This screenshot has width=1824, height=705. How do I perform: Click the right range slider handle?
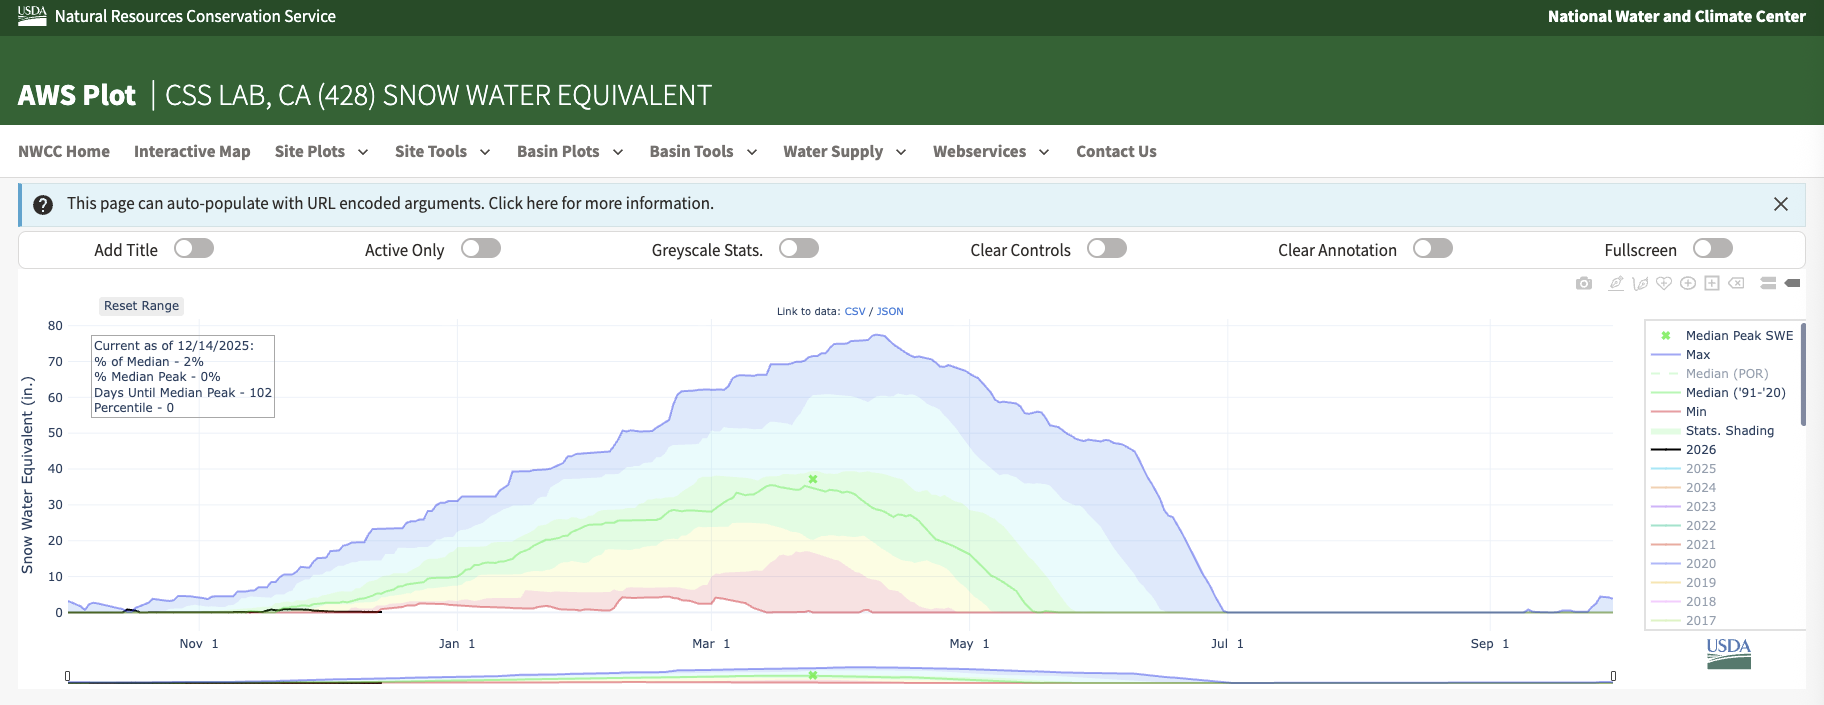[x=1613, y=677]
